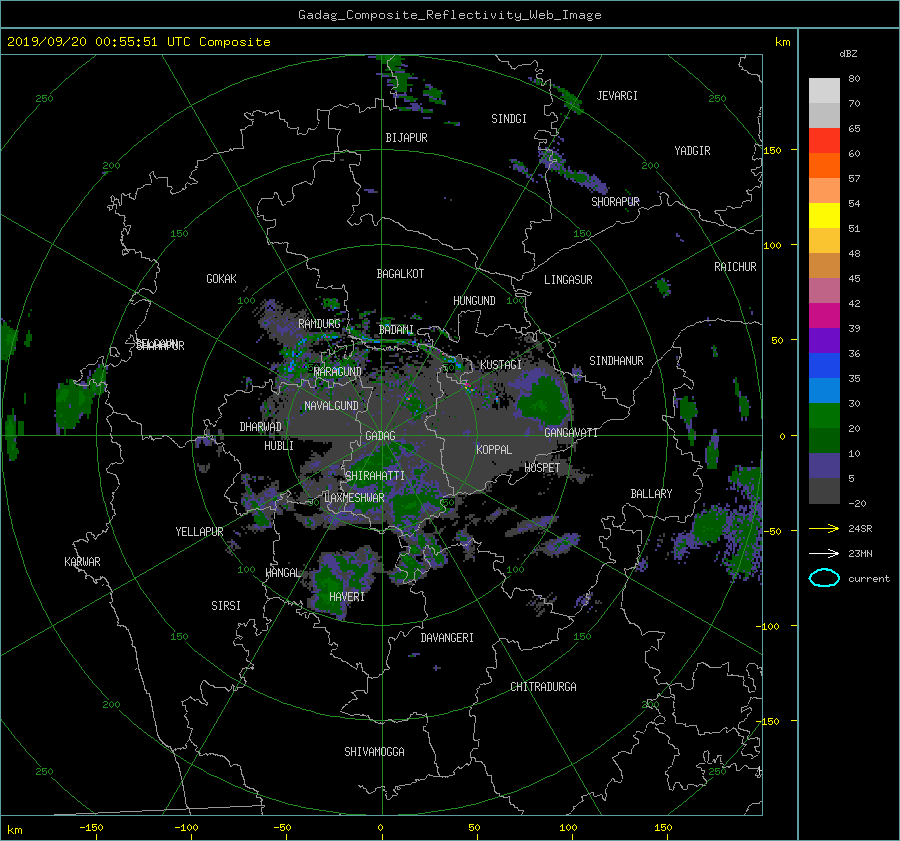
Task: Click the BADAMI city label
Action: (396, 330)
